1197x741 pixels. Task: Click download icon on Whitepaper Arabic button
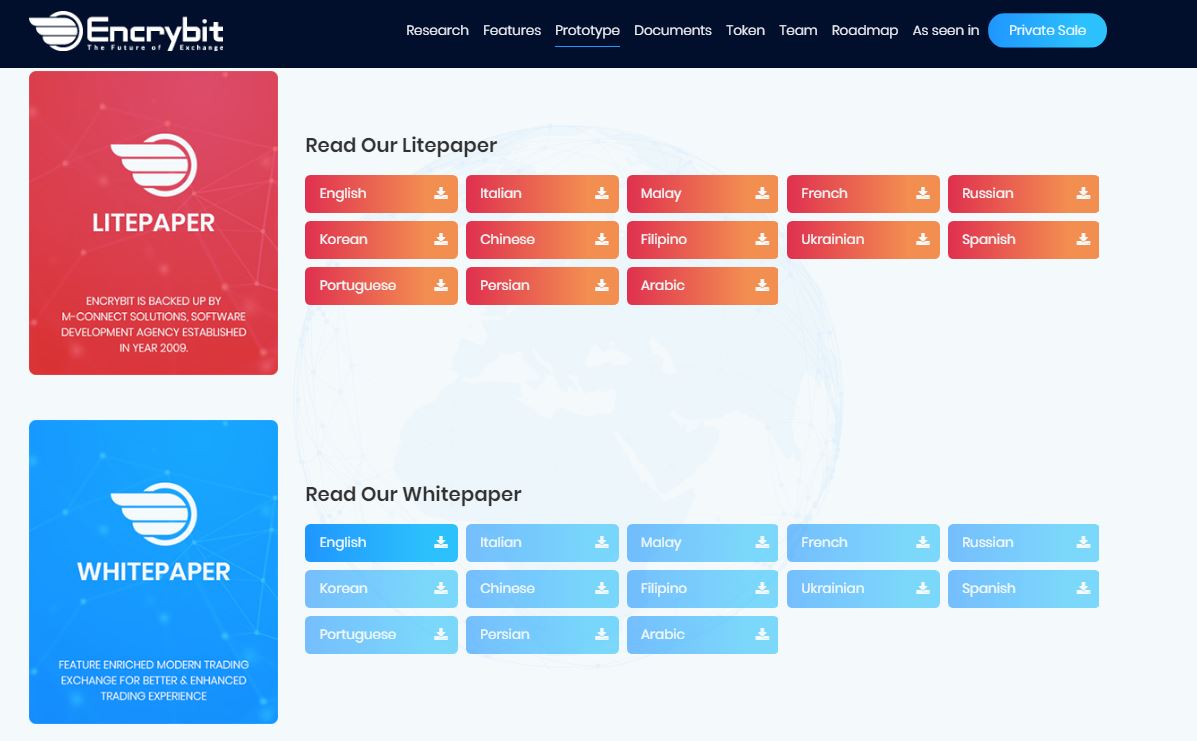click(x=762, y=633)
